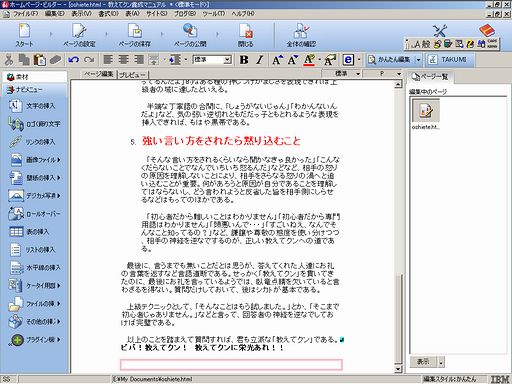The height and width of the screenshot is (384, 512).
Task: Click the blue undo arrow
Action: point(73,60)
